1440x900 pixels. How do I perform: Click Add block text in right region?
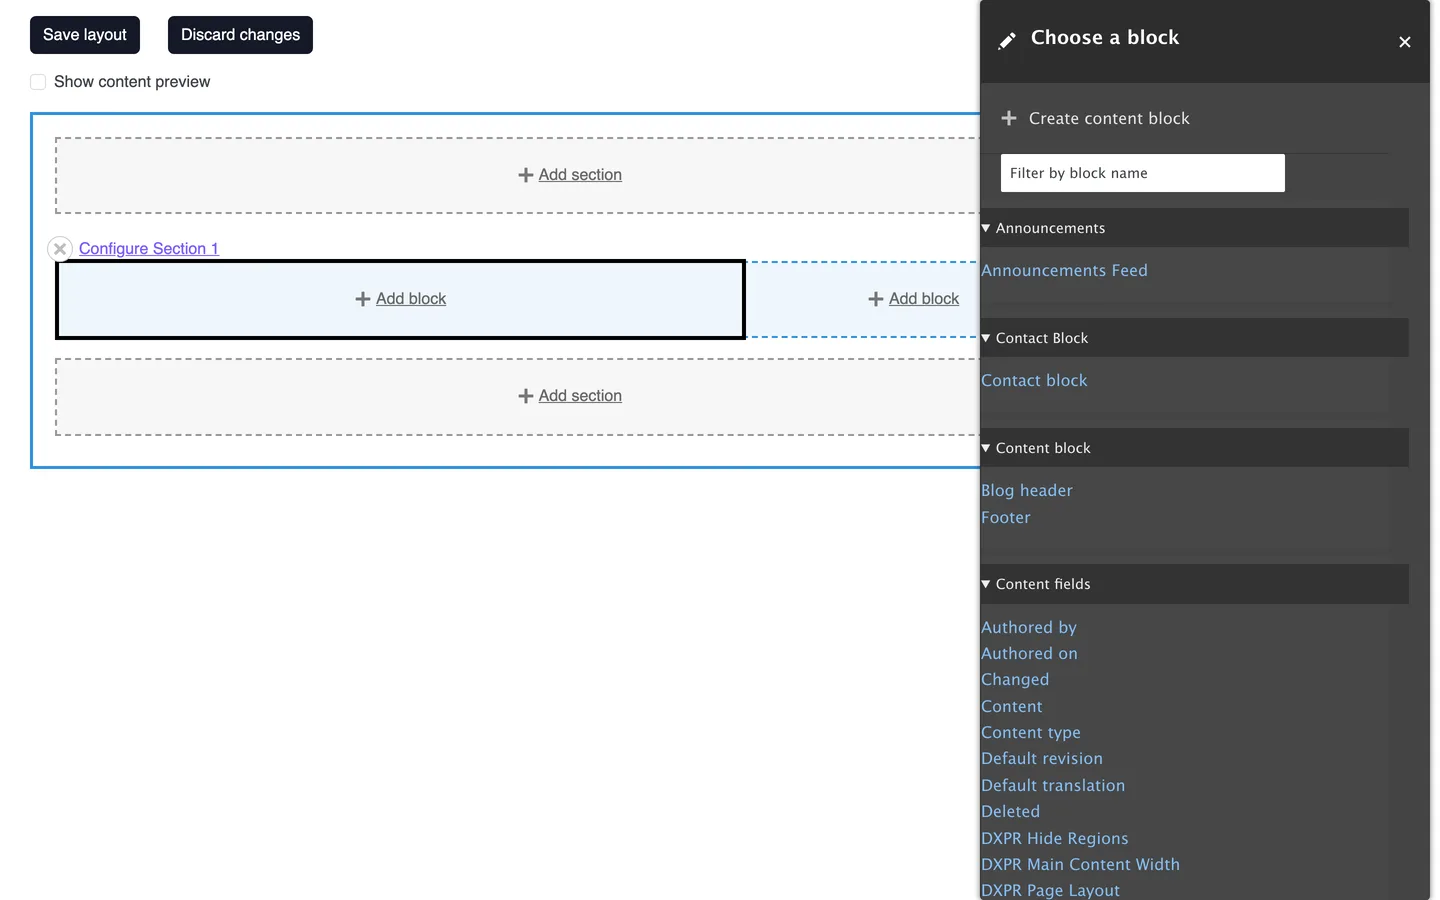coord(924,299)
